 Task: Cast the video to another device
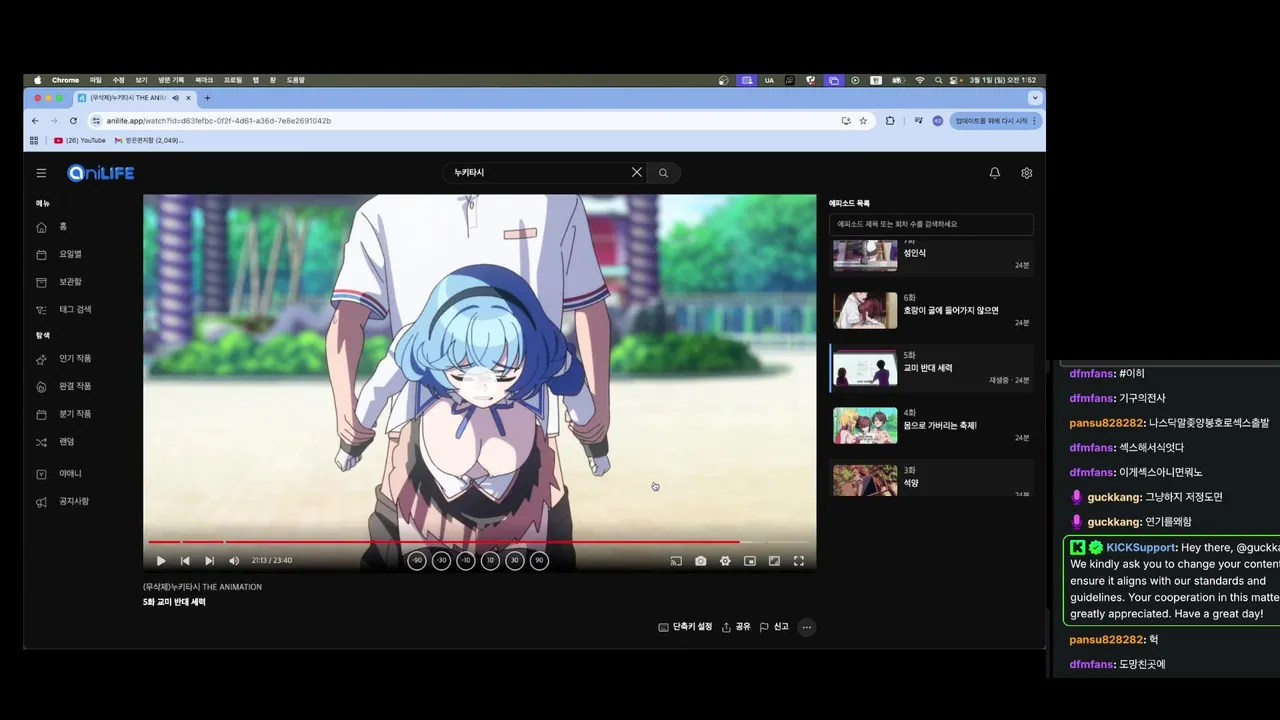click(676, 561)
